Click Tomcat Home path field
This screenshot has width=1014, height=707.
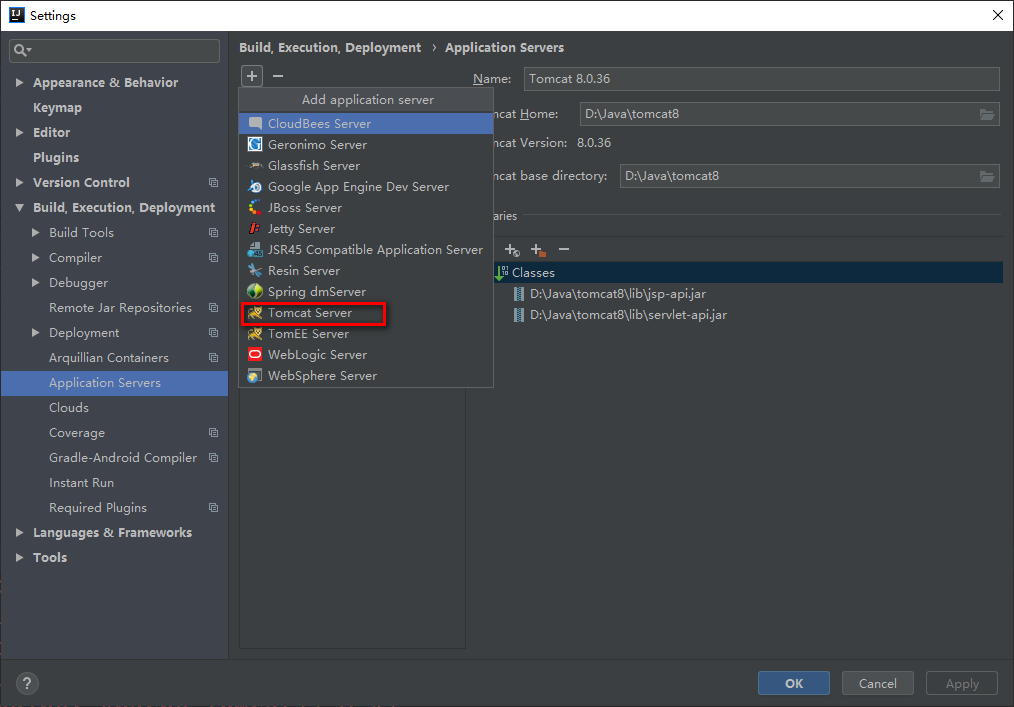(x=790, y=114)
